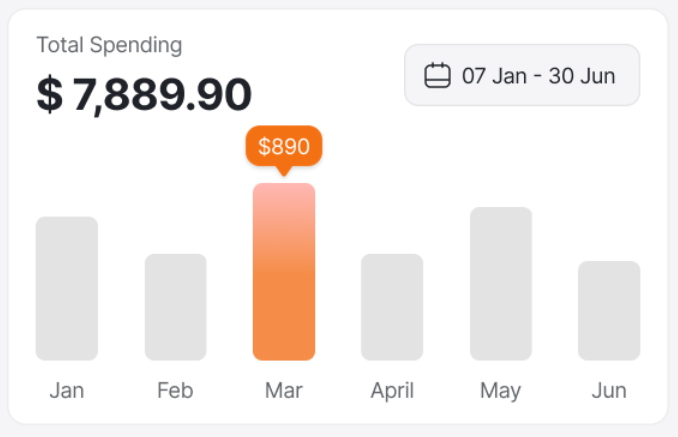Click the "Jun" month axis label
This screenshot has width=678, height=437.
pyautogui.click(x=609, y=390)
